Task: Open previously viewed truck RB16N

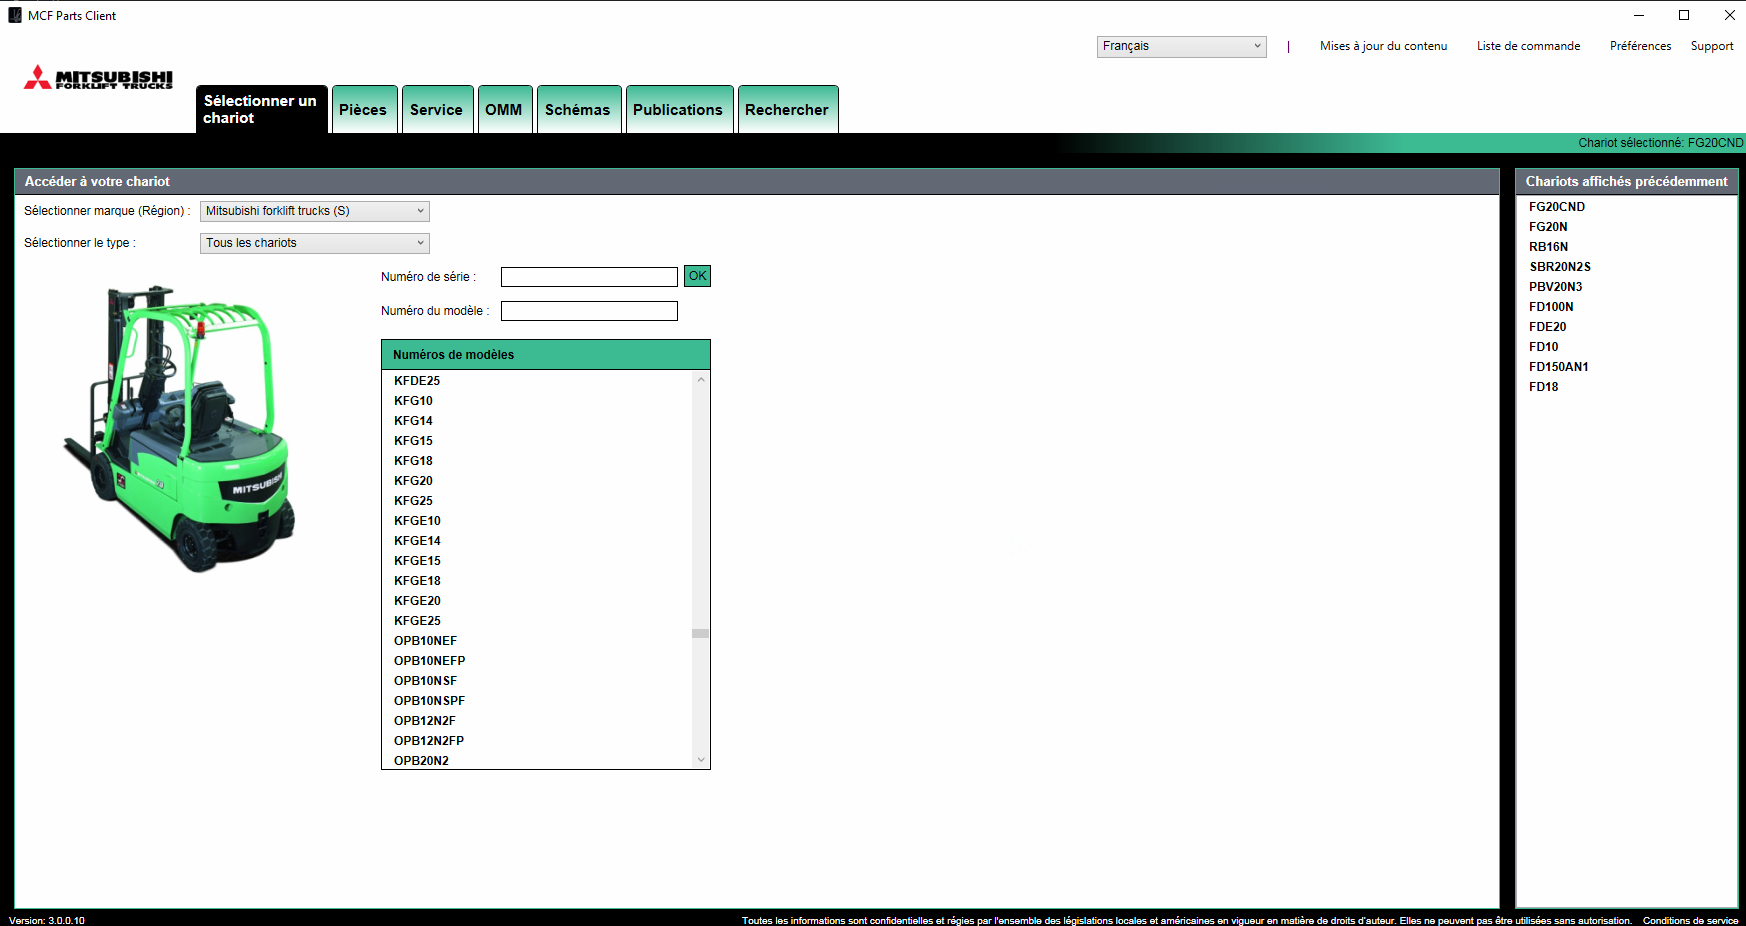Action: [1548, 247]
